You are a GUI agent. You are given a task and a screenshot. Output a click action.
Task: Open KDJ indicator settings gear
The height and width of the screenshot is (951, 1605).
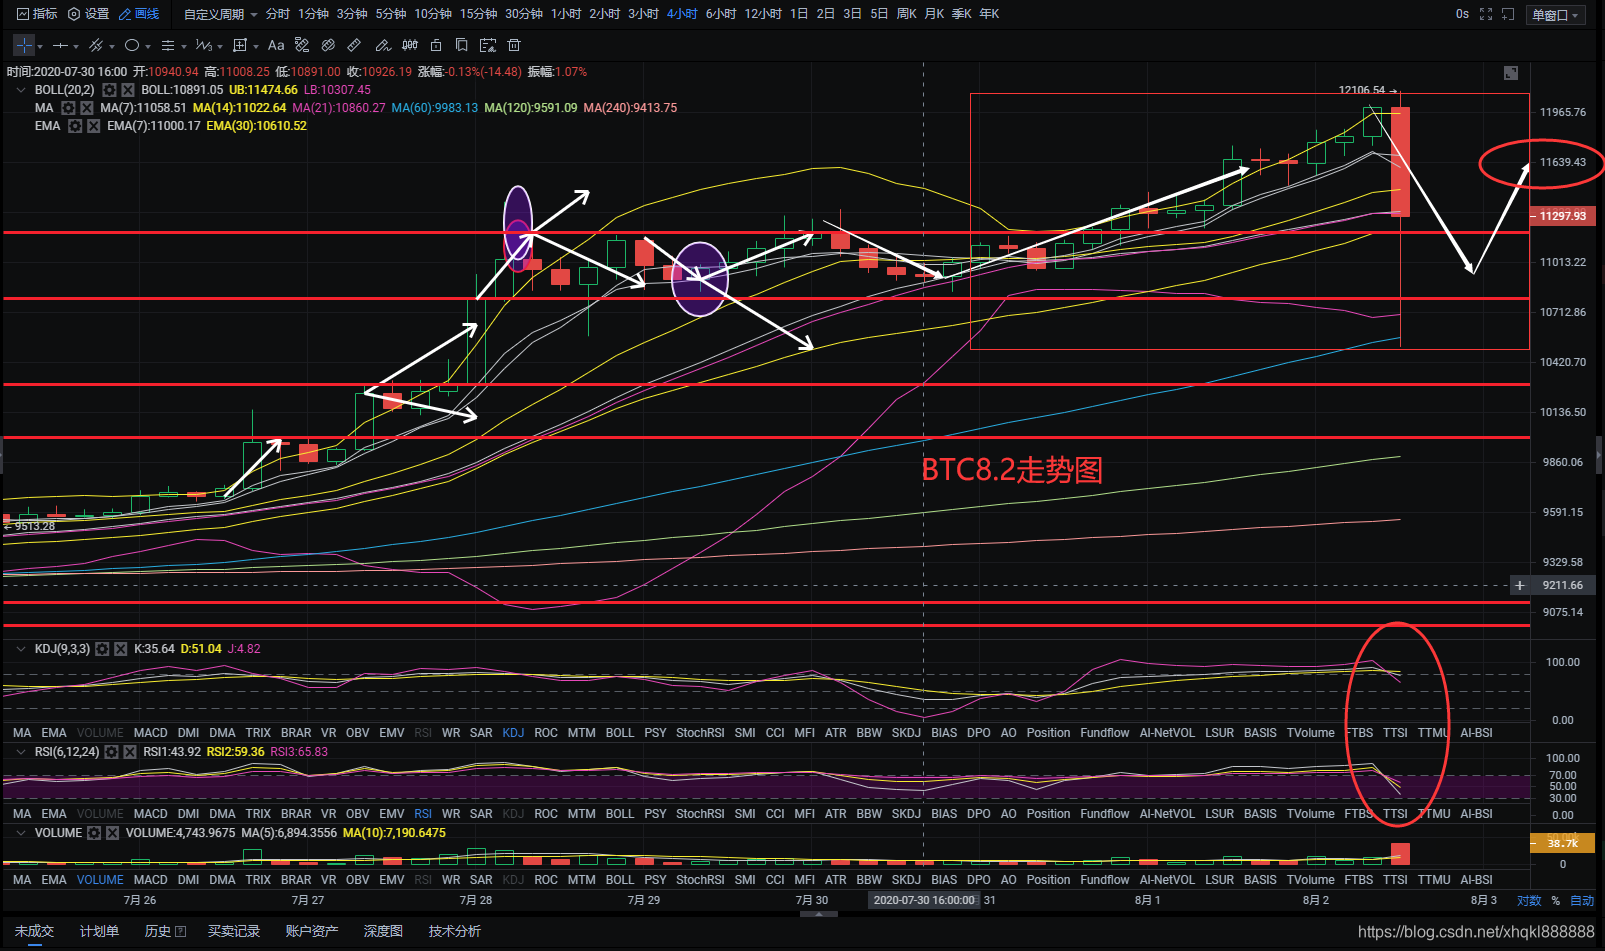click(102, 649)
